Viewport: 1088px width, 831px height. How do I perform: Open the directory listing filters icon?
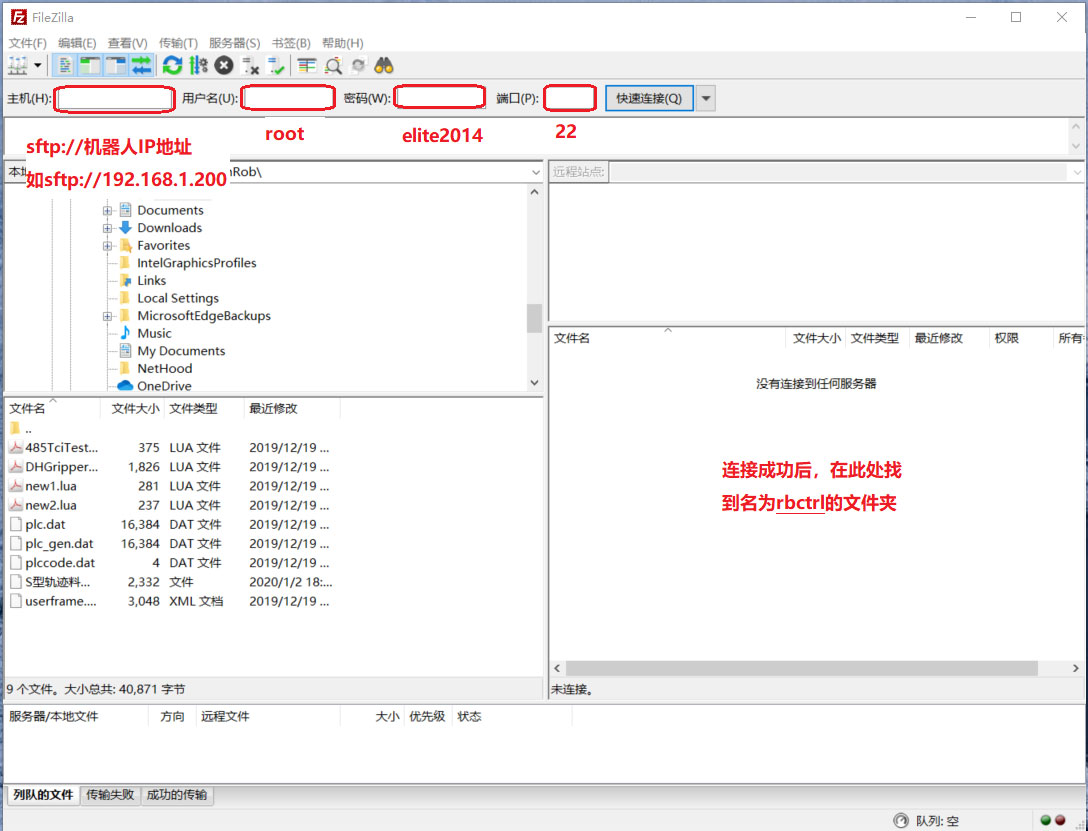[307, 66]
